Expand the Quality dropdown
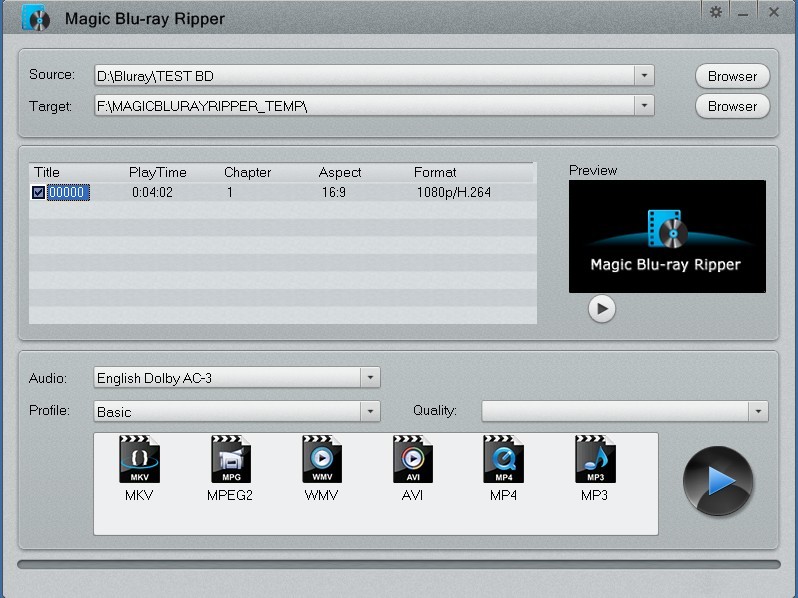This screenshot has height=598, width=798. [758, 411]
